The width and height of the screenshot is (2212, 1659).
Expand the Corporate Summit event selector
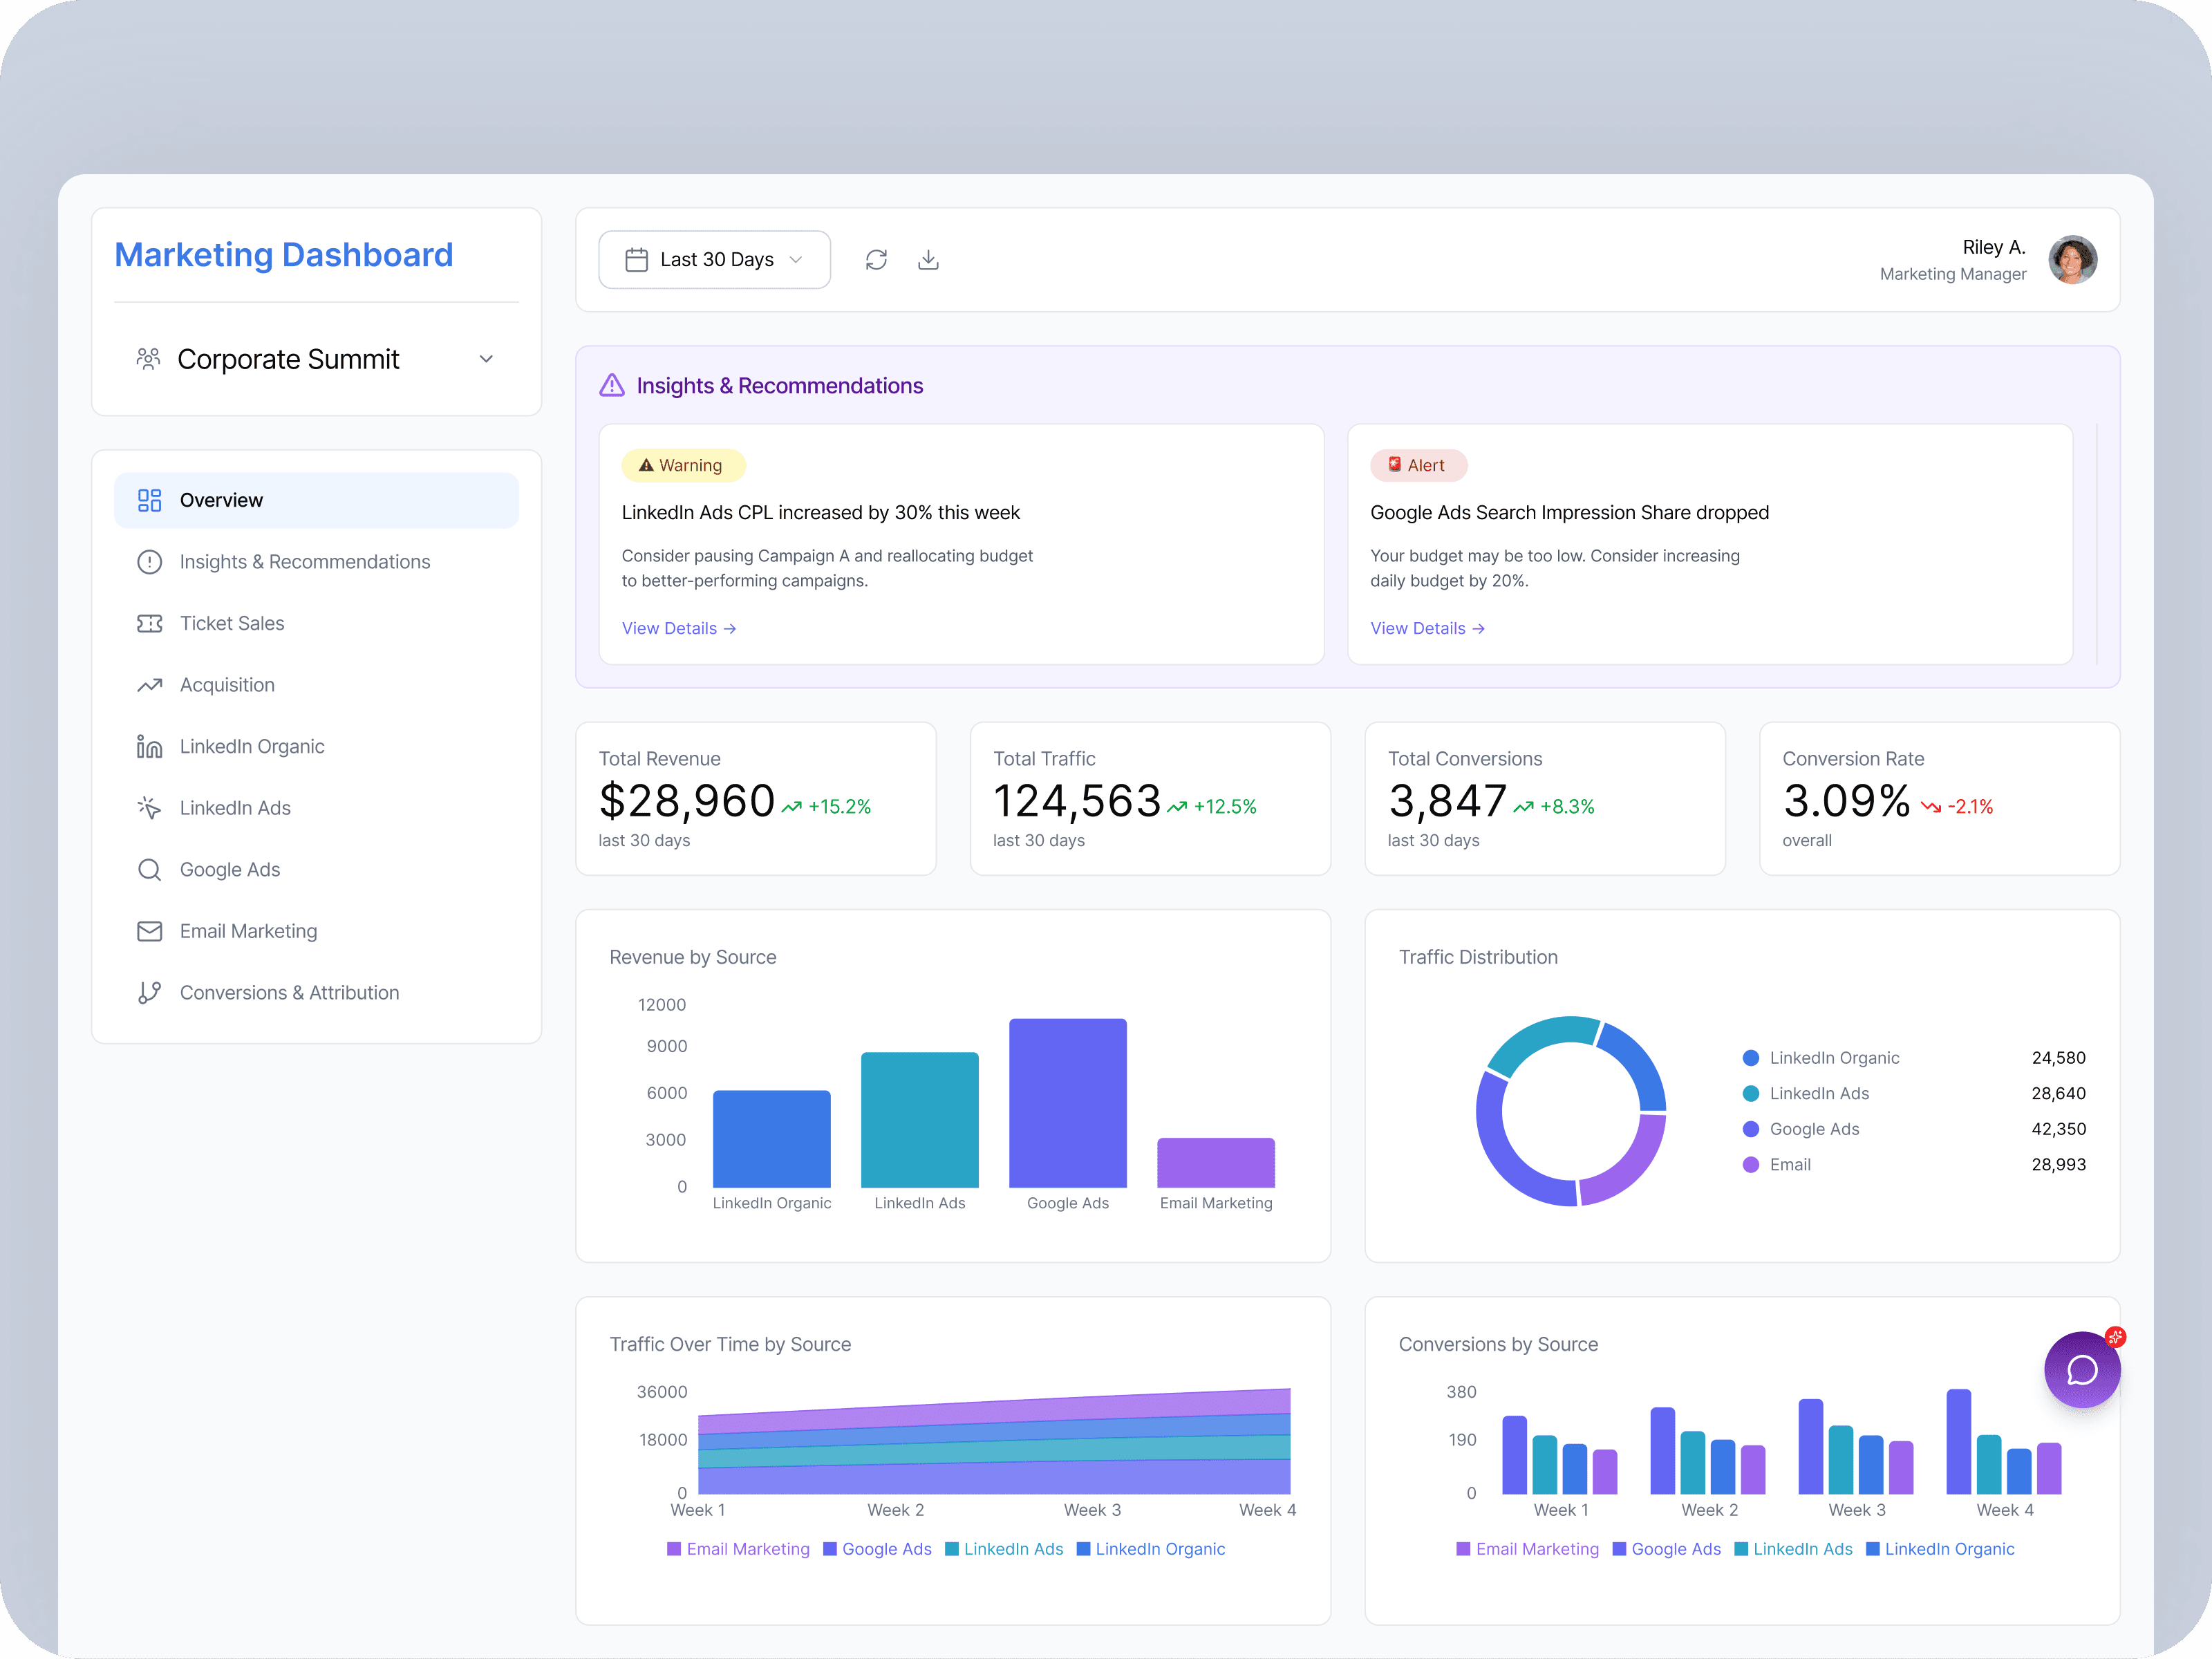(288, 359)
